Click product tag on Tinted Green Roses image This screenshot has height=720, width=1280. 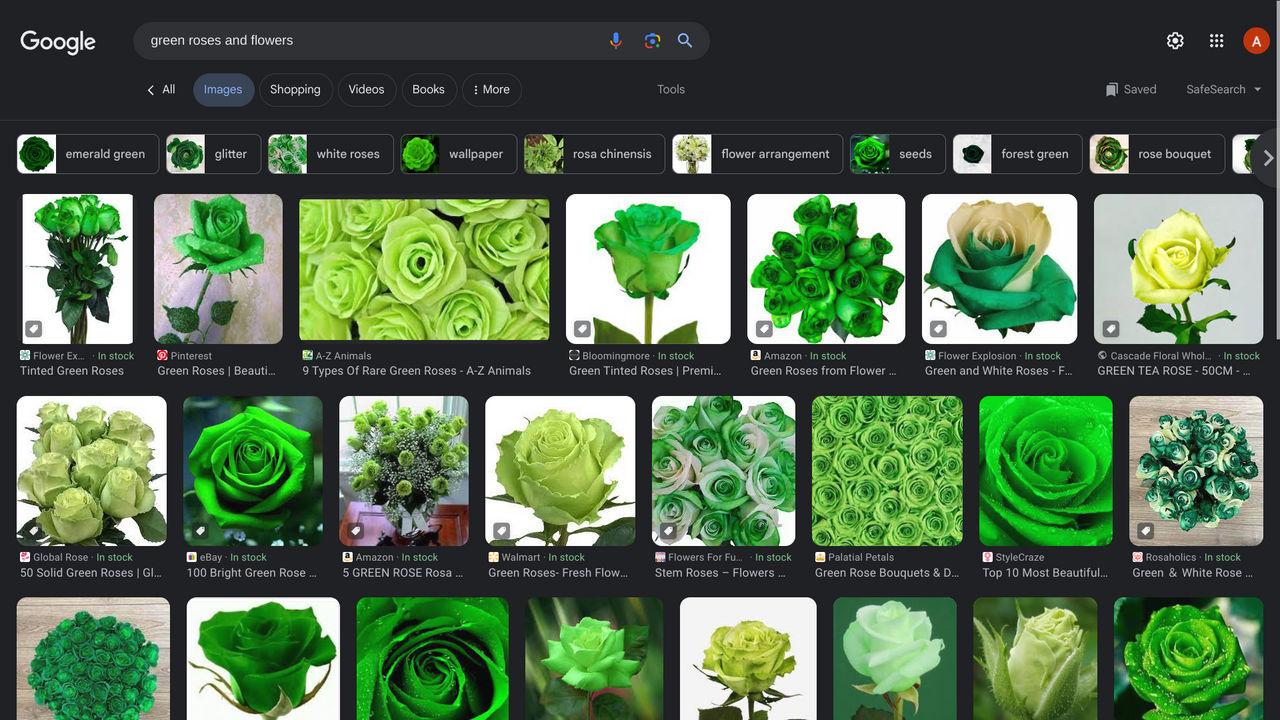tap(33, 329)
